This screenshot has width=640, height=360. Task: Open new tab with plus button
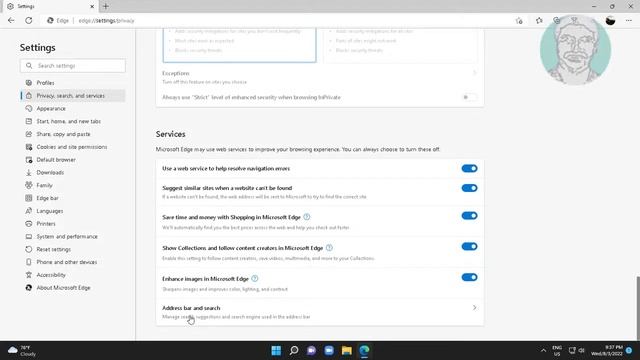[x=106, y=7]
